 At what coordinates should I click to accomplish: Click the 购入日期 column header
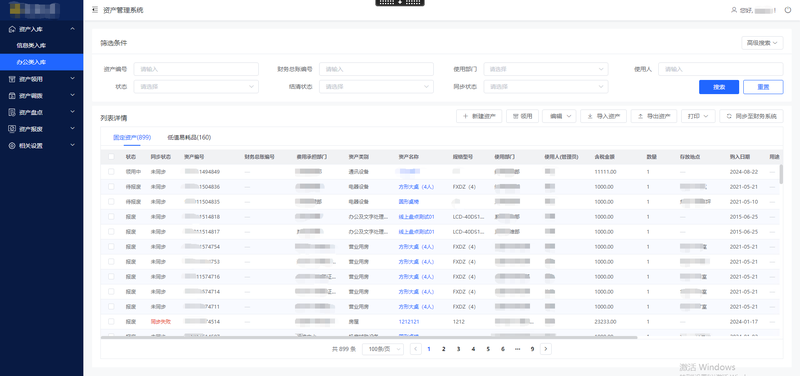coord(739,157)
